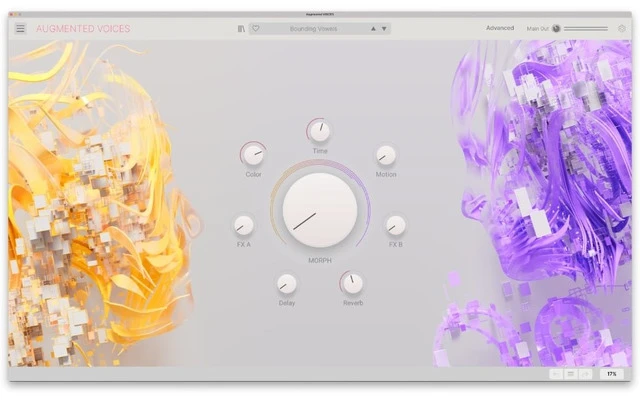Click the Reverb knob
640x400 pixels.
pos(353,284)
